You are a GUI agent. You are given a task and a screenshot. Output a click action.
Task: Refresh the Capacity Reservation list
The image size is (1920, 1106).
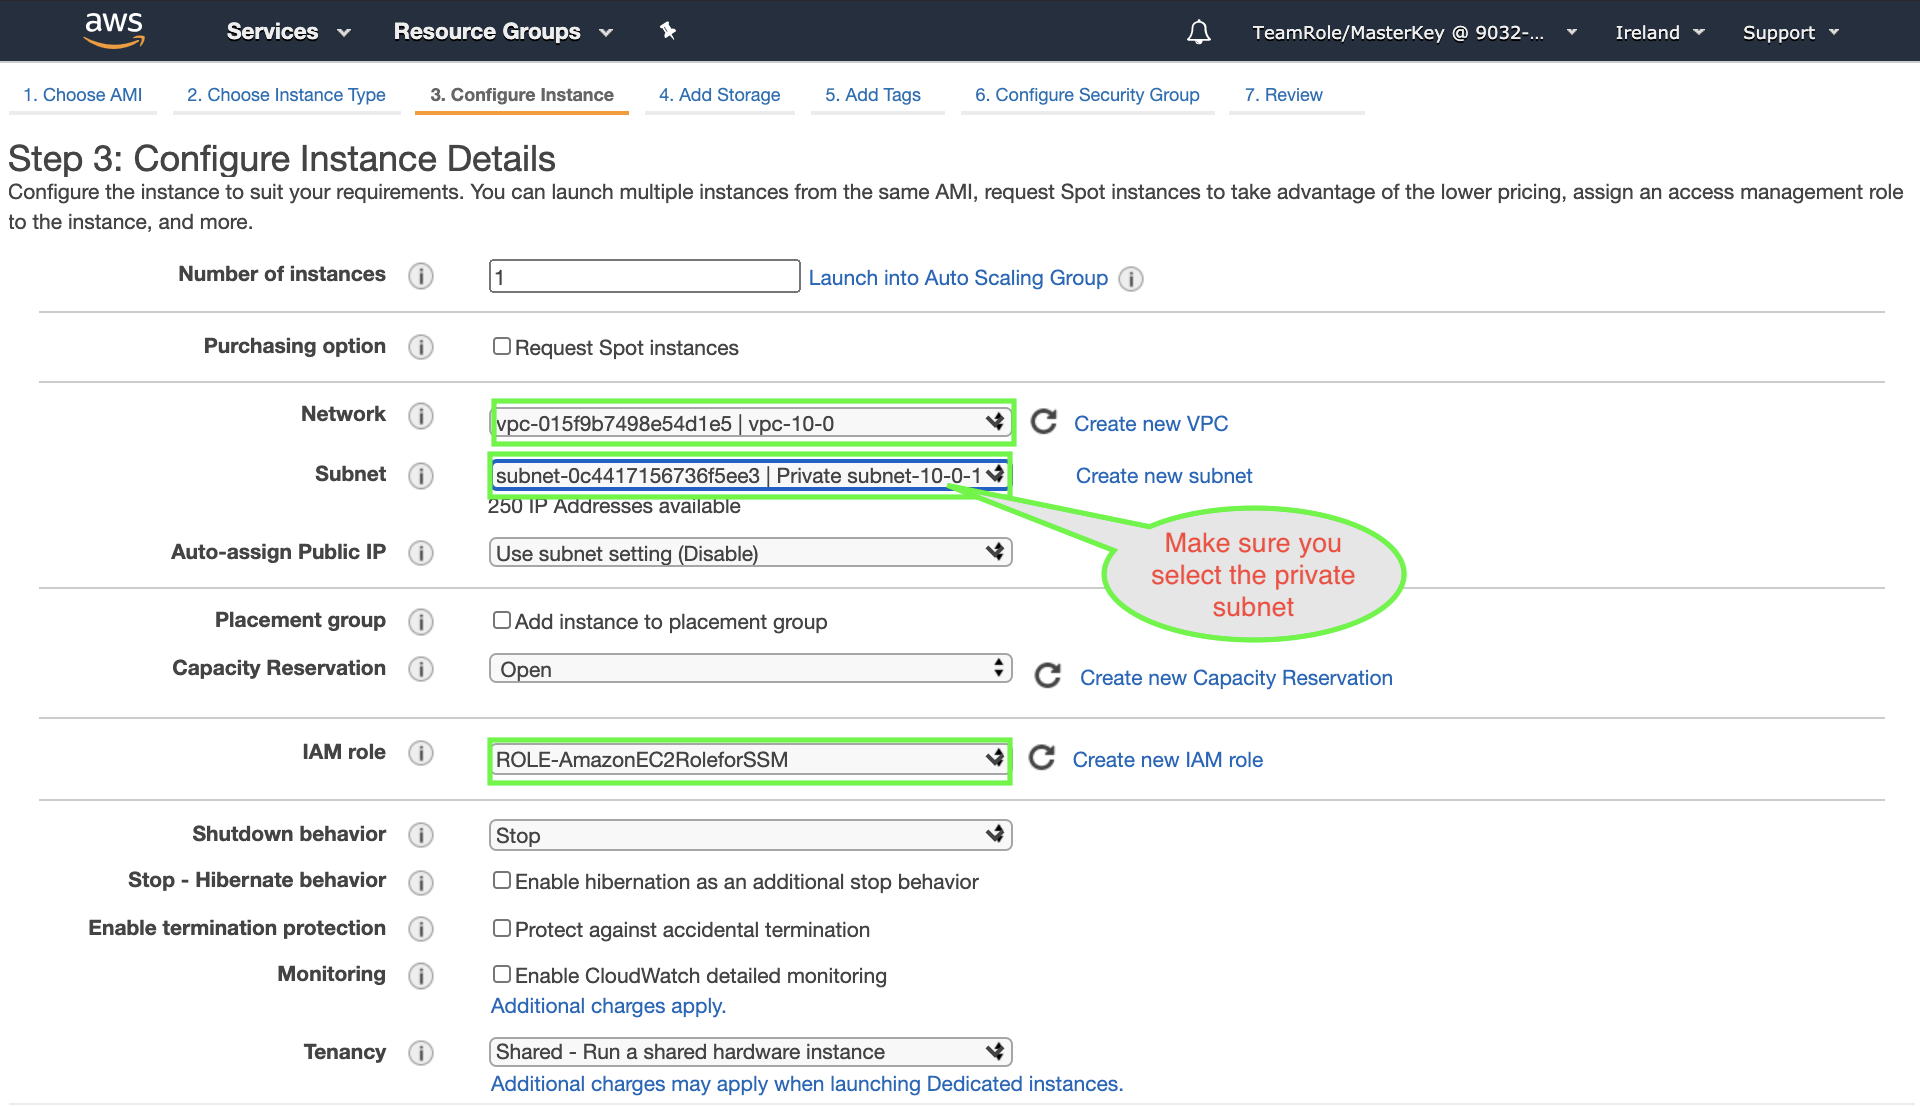tap(1047, 676)
